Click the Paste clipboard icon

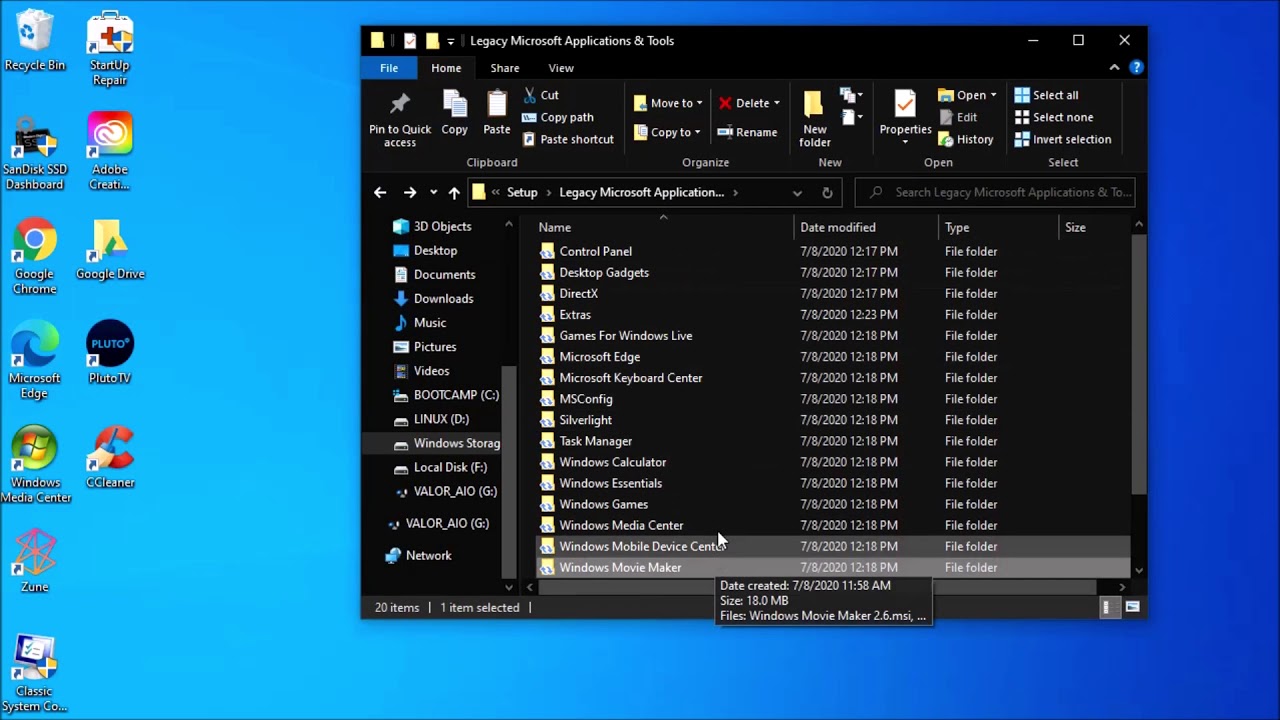tap(497, 112)
